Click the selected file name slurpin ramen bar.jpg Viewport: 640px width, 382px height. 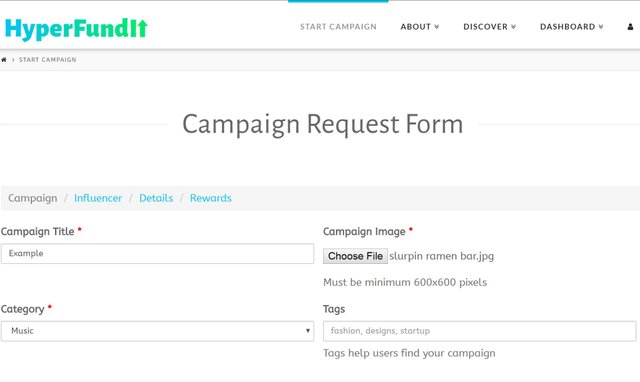pyautogui.click(x=442, y=256)
